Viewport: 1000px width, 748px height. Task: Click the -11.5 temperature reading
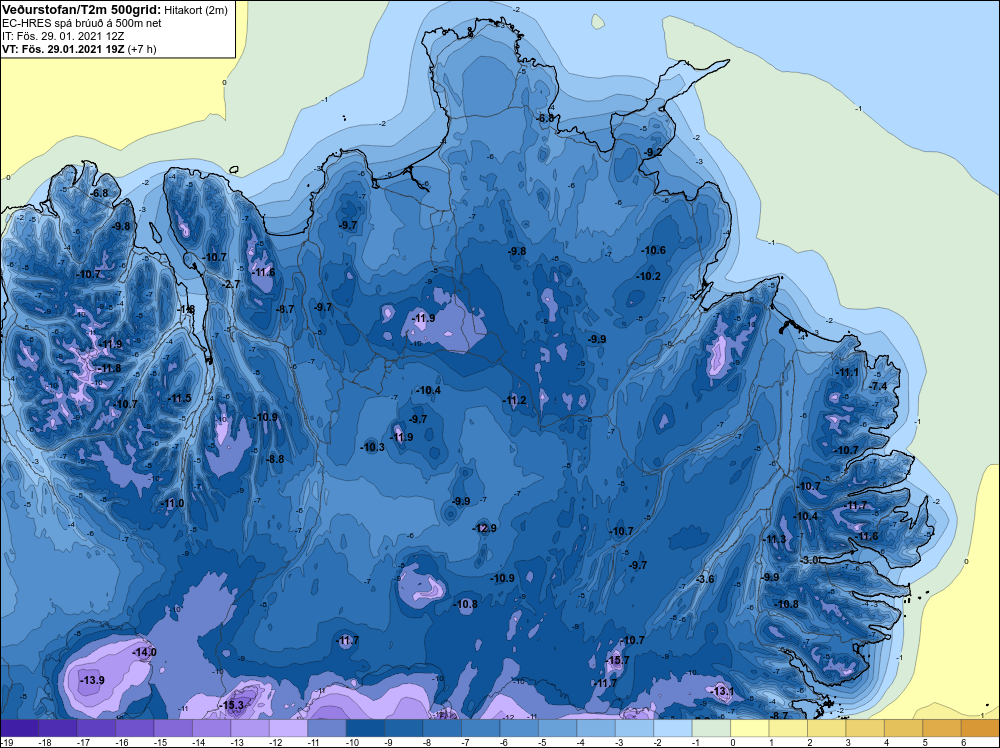[179, 398]
